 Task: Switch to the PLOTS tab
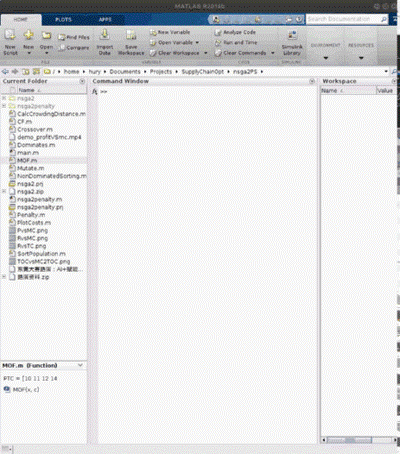63,20
